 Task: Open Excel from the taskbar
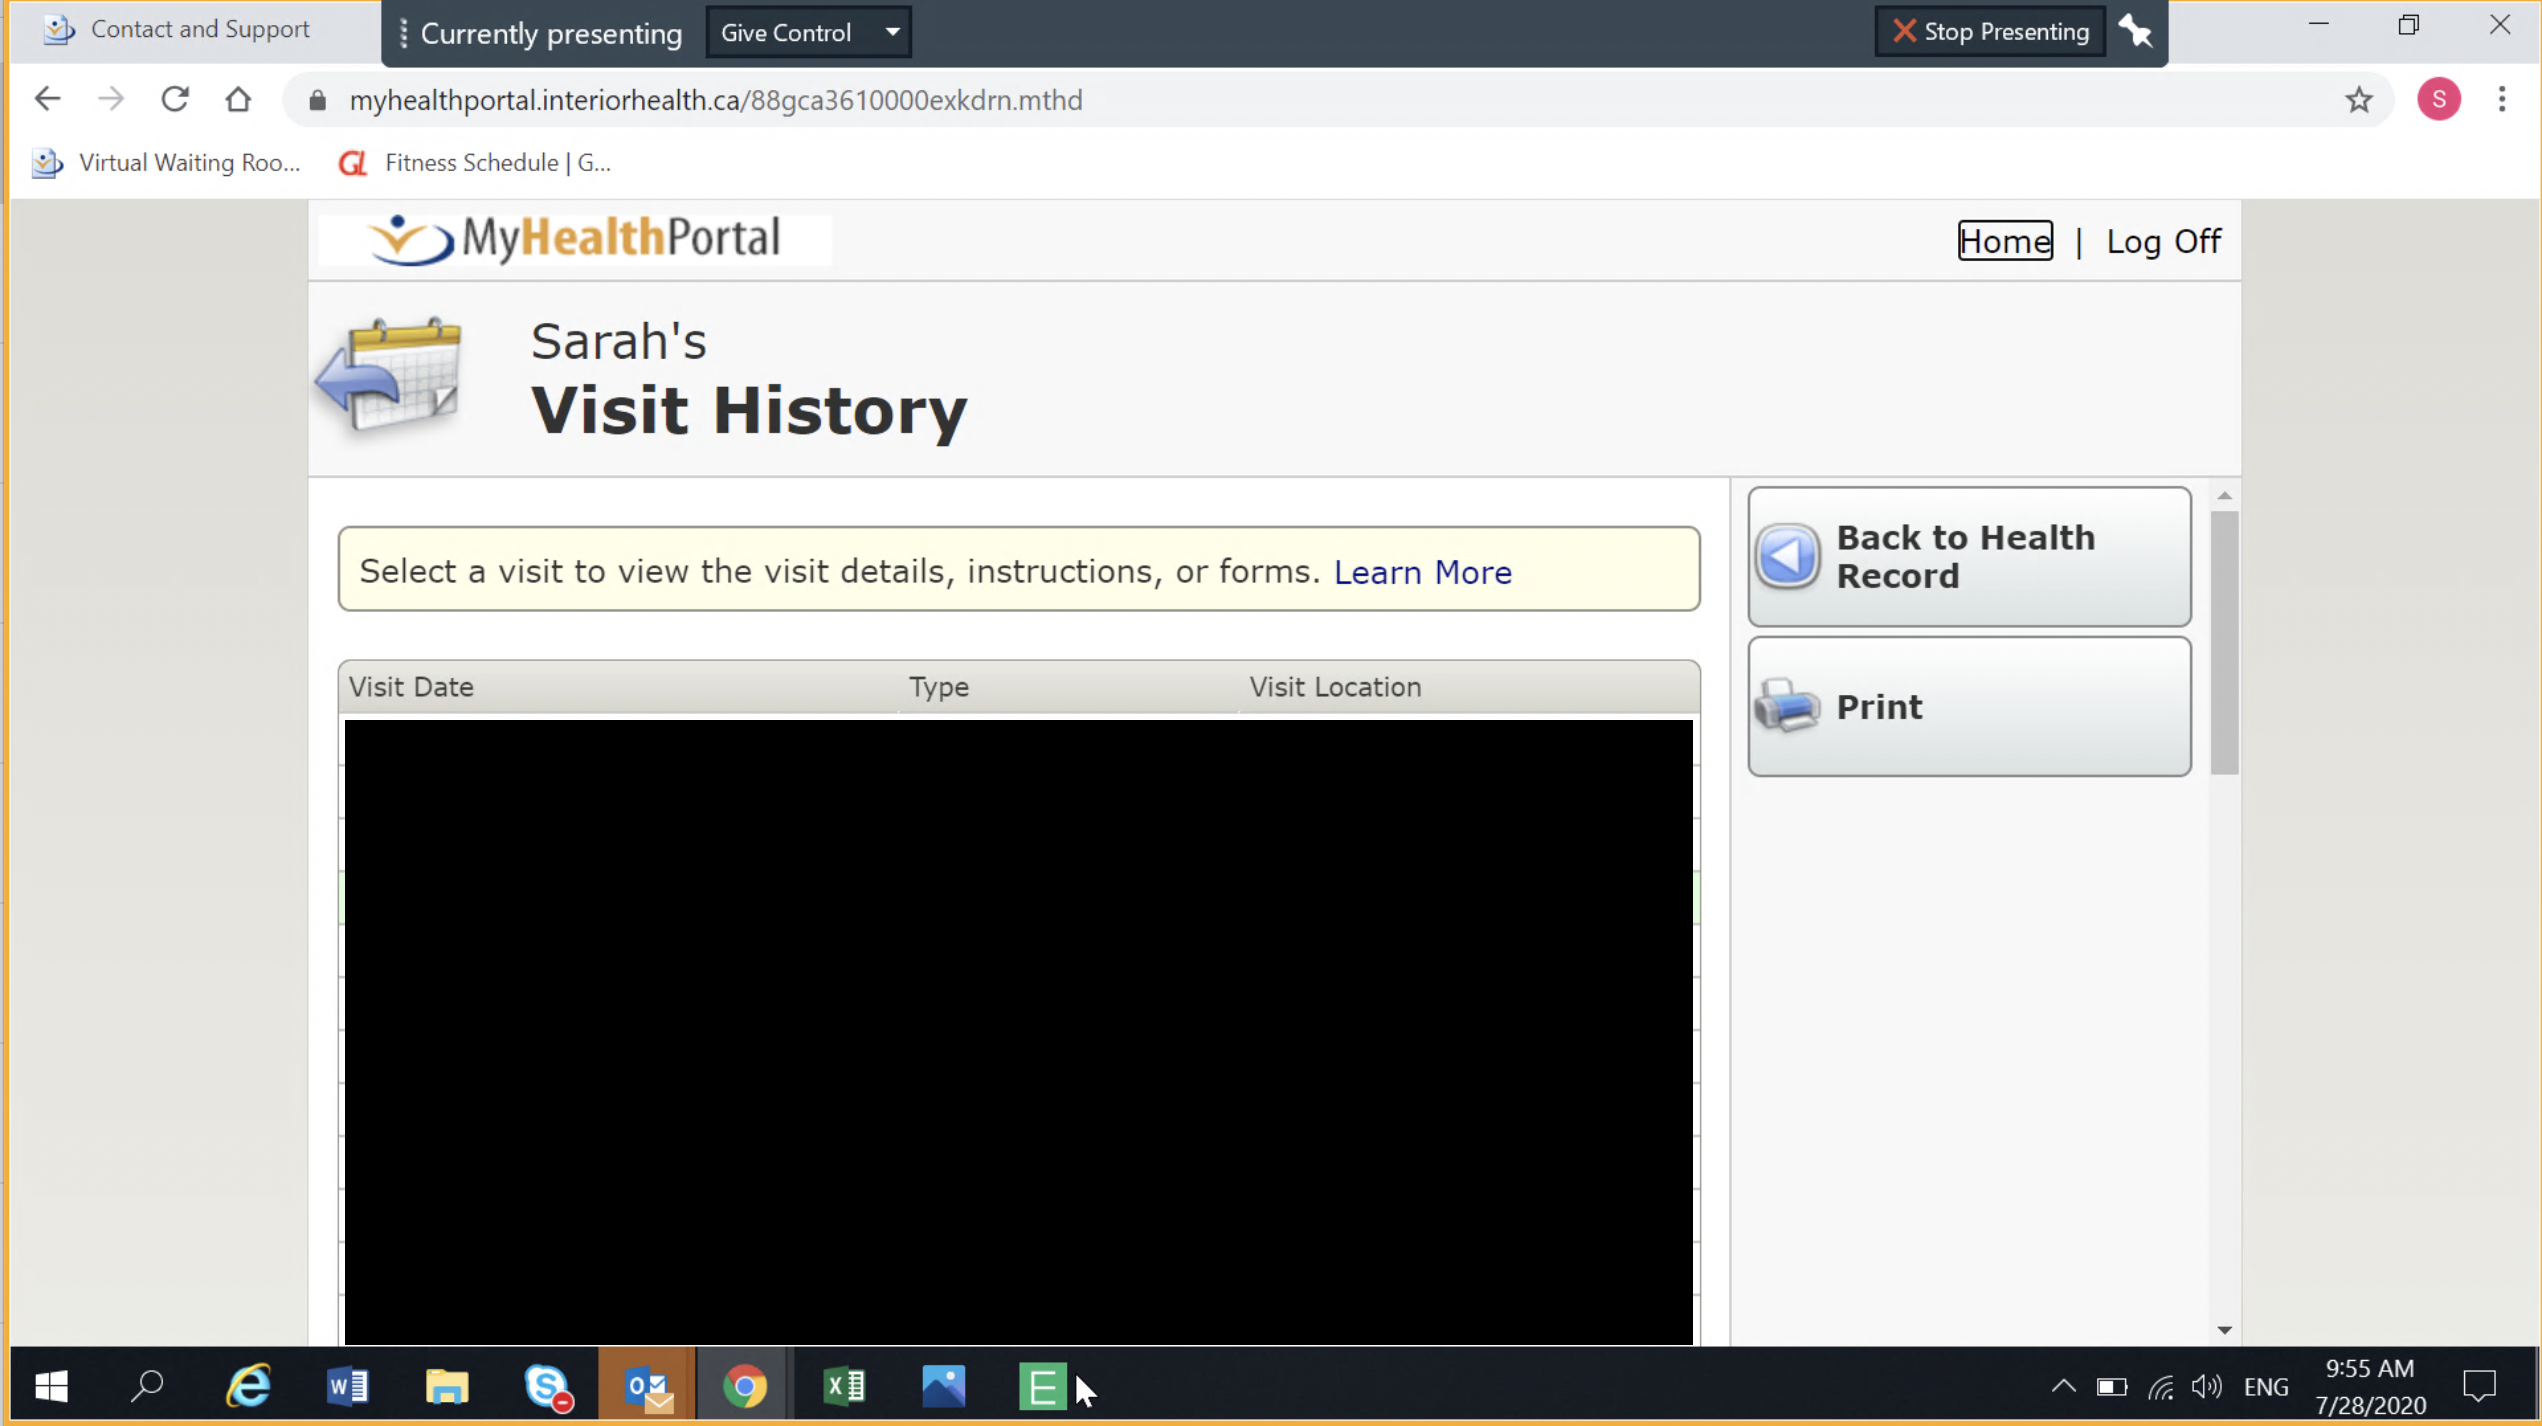[844, 1386]
